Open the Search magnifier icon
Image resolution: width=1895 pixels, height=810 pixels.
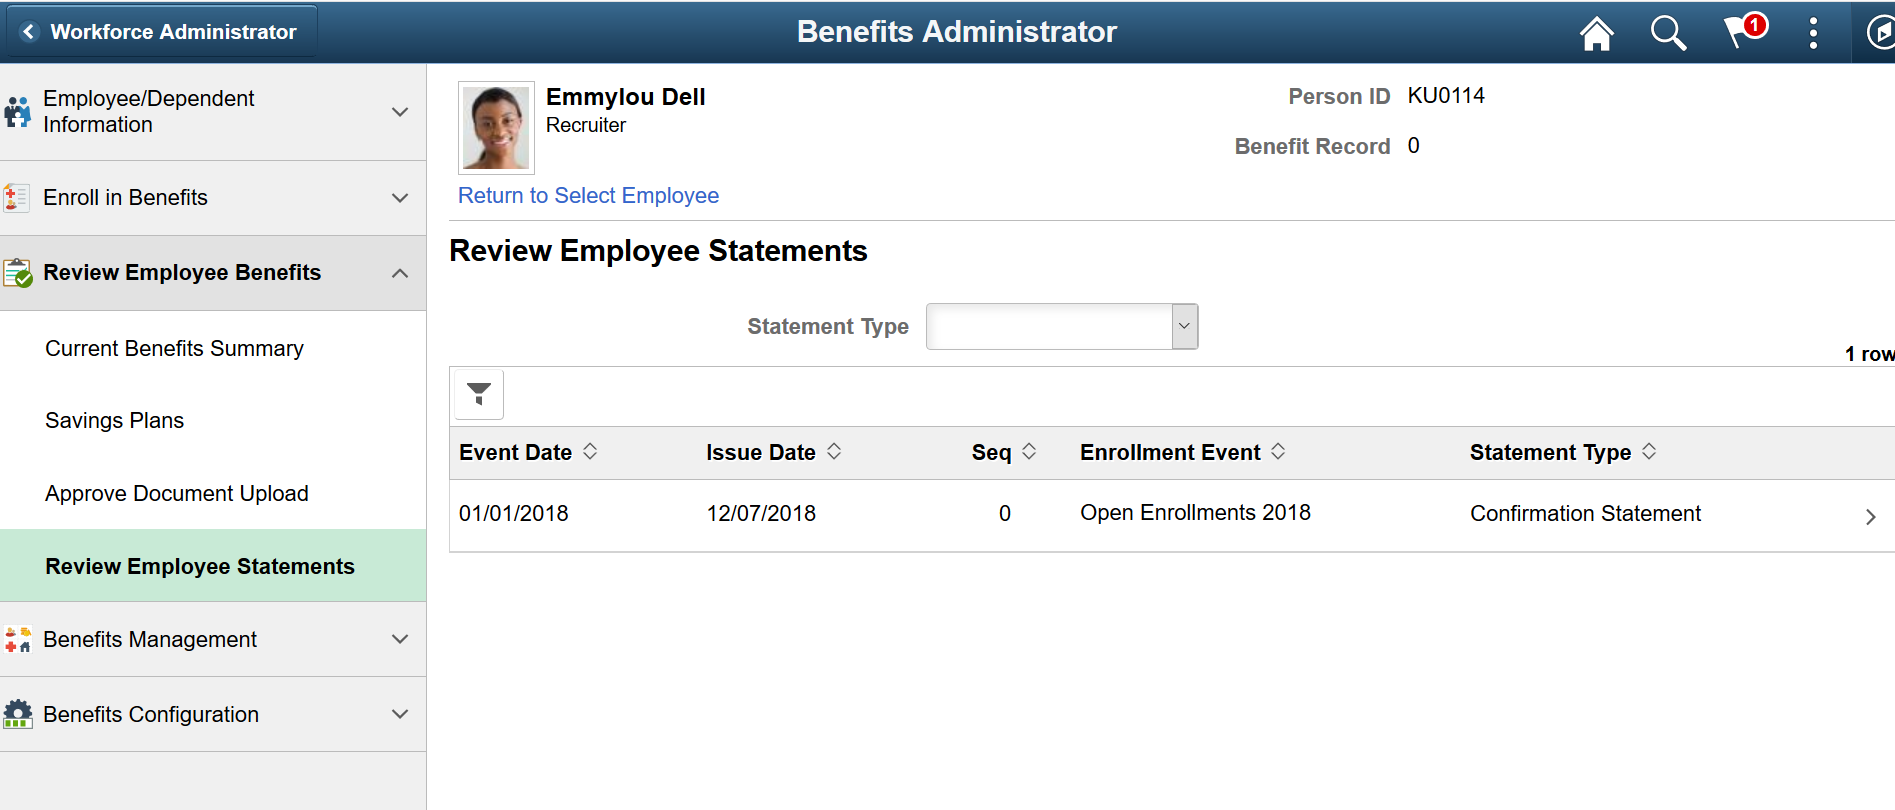click(x=1667, y=33)
